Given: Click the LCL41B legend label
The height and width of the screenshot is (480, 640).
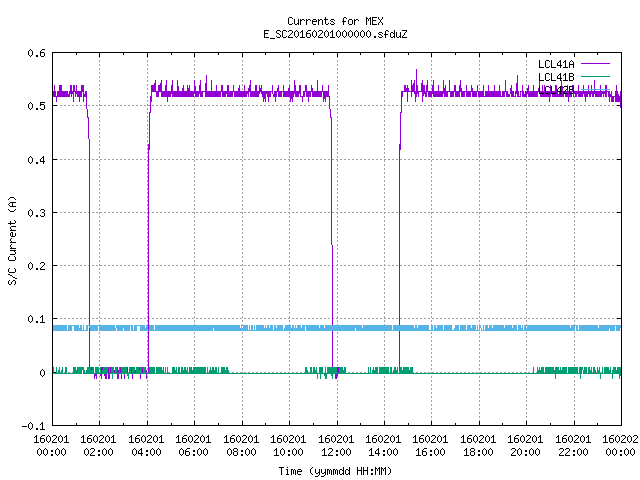Looking at the screenshot, I should (x=556, y=77).
